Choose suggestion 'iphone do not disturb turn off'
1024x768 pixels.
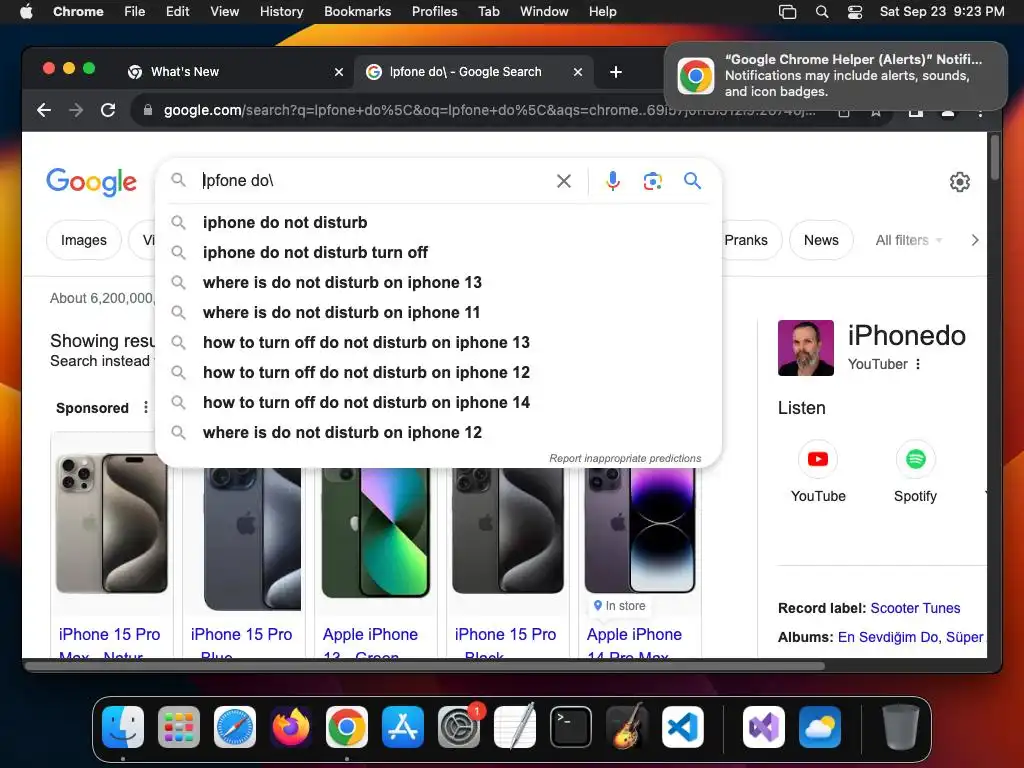pyautogui.click(x=438, y=253)
